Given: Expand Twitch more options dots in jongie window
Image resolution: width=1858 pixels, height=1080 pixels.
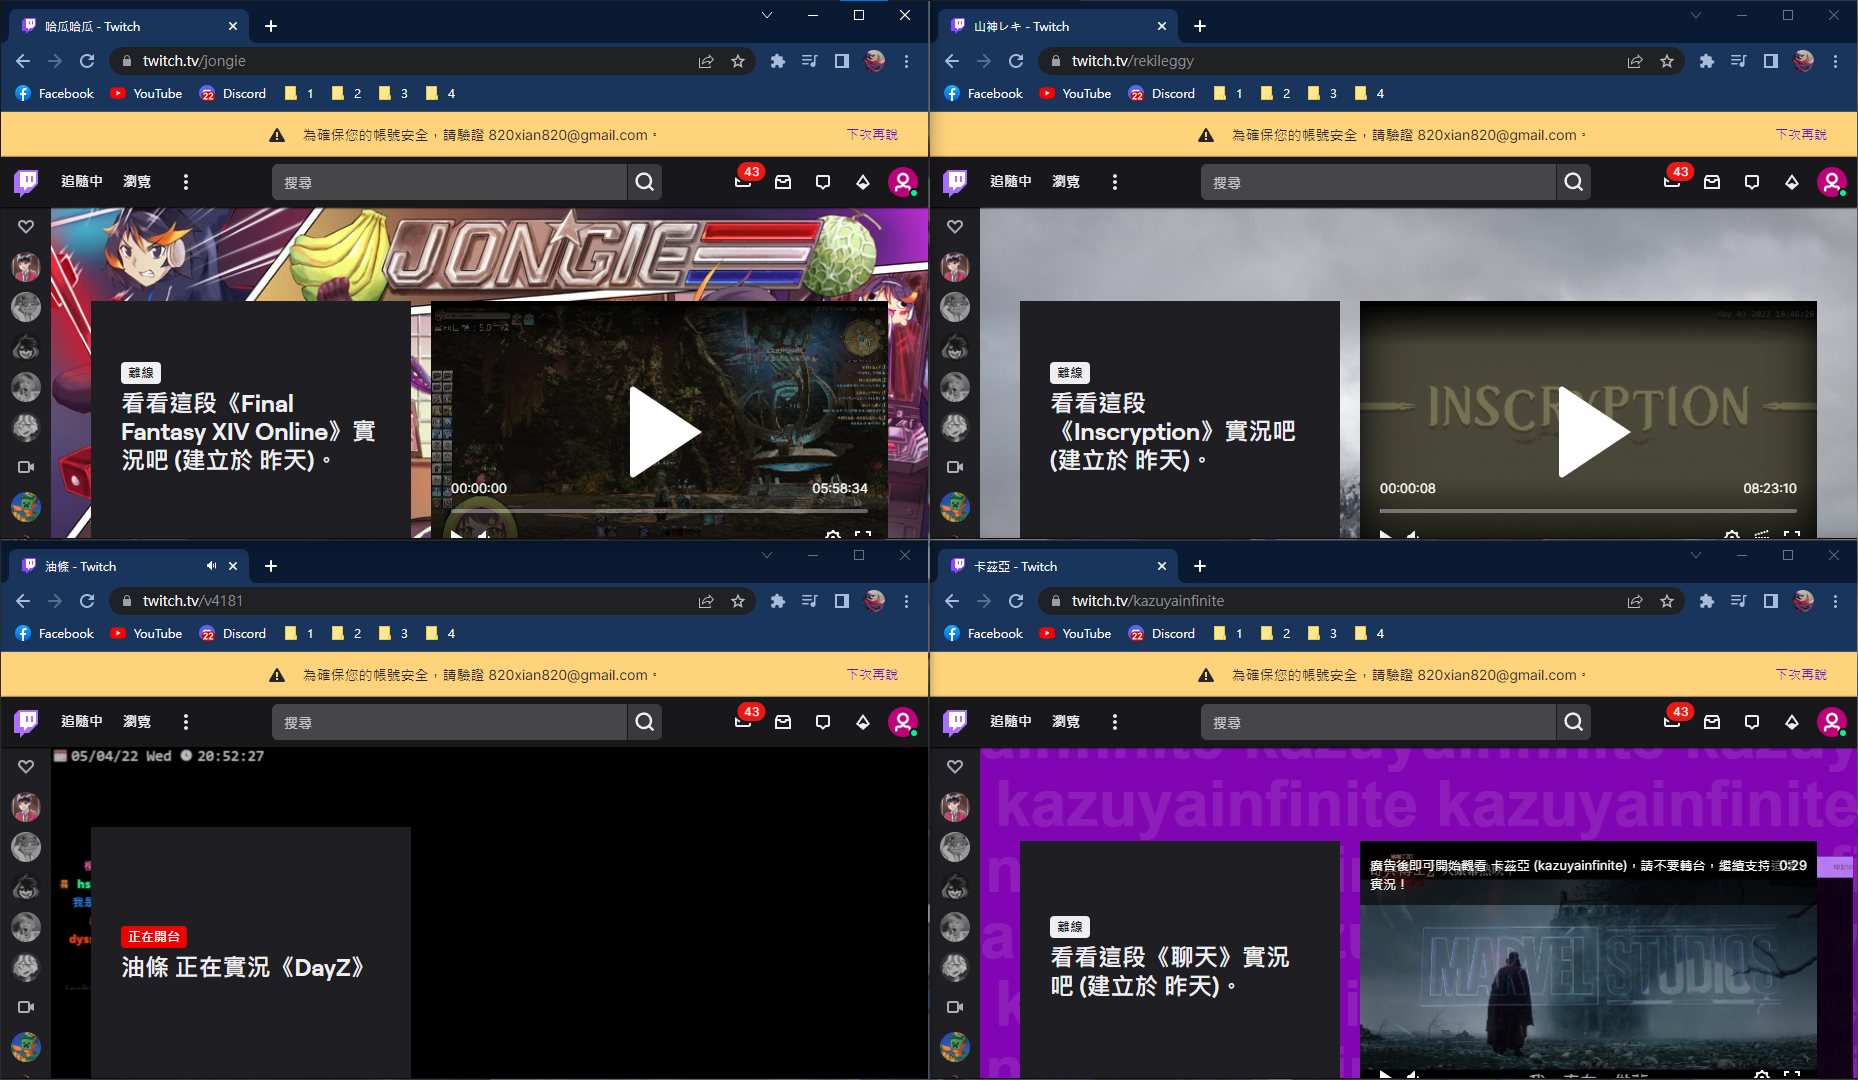Looking at the screenshot, I should [x=186, y=182].
